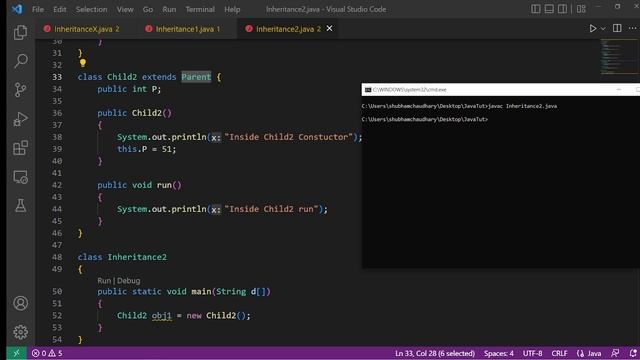Click the Ln 33, Col 28 status entry
The height and width of the screenshot is (360, 640).
coord(435,353)
